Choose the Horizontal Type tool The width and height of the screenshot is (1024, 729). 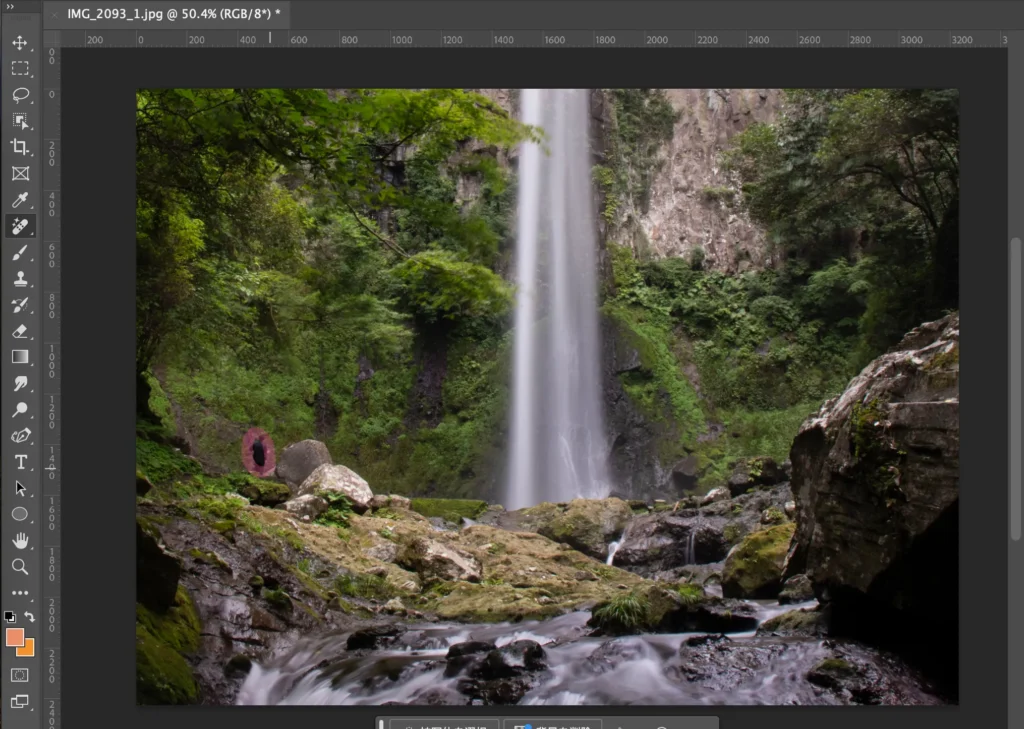(x=20, y=462)
